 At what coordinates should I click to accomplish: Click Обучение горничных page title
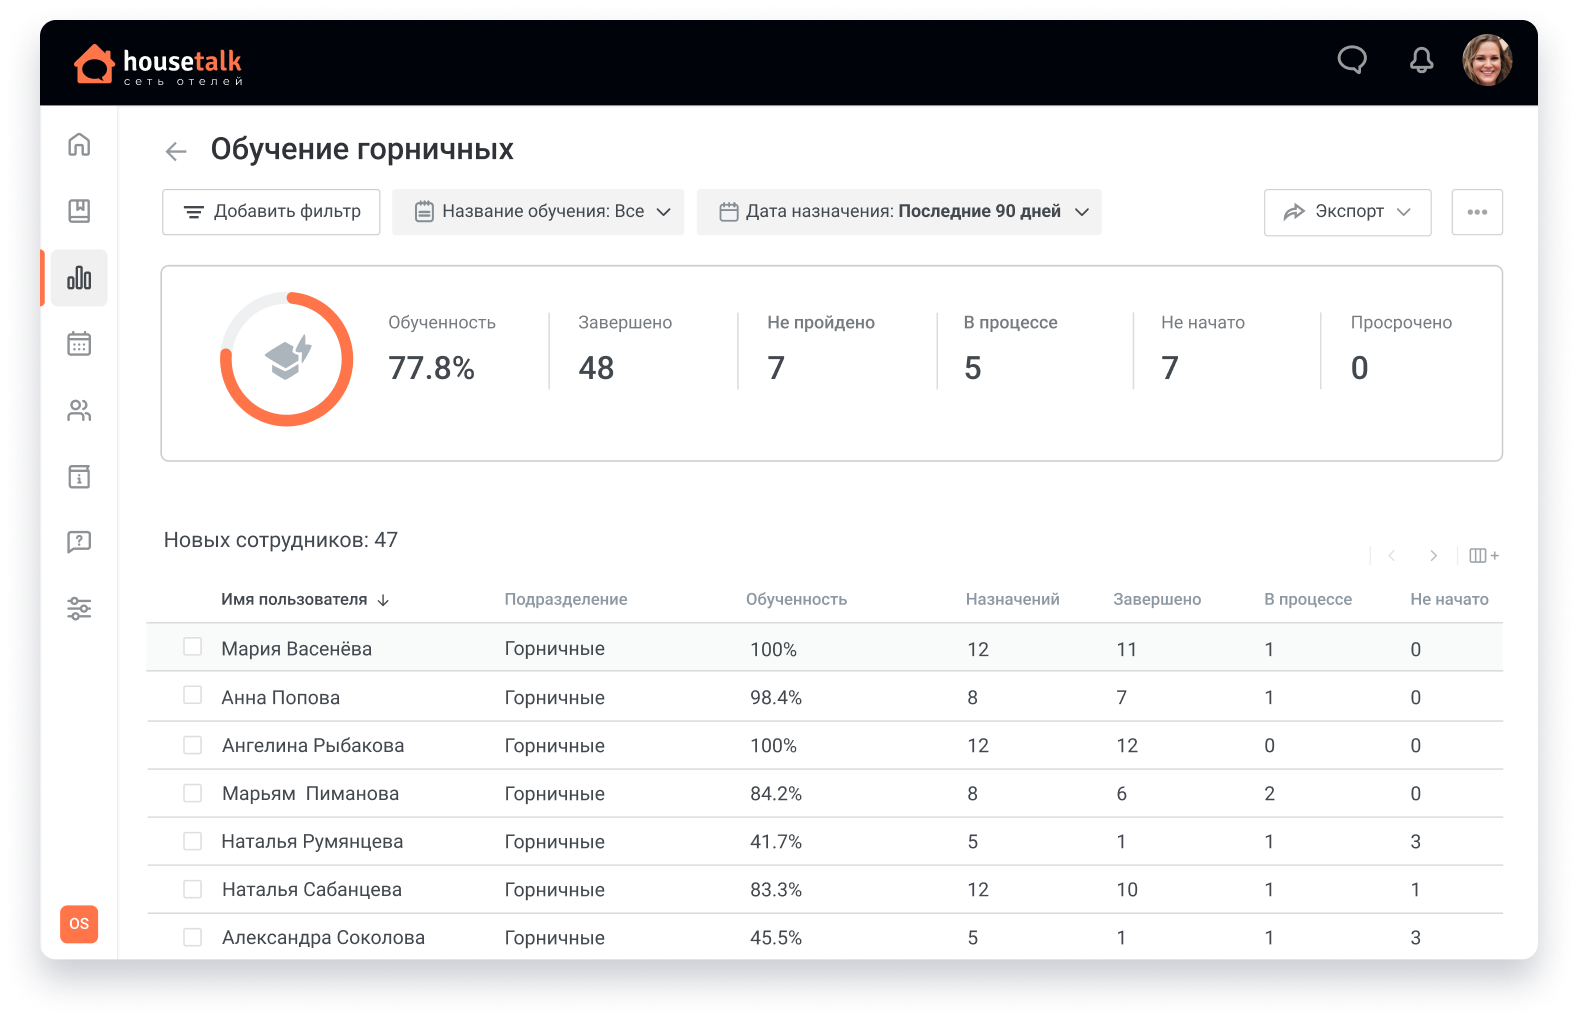click(x=362, y=149)
